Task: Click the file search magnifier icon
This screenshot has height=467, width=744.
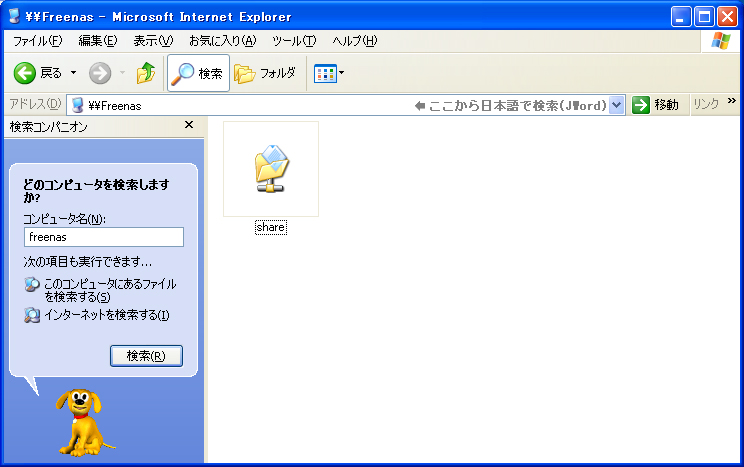Action: coord(32,284)
